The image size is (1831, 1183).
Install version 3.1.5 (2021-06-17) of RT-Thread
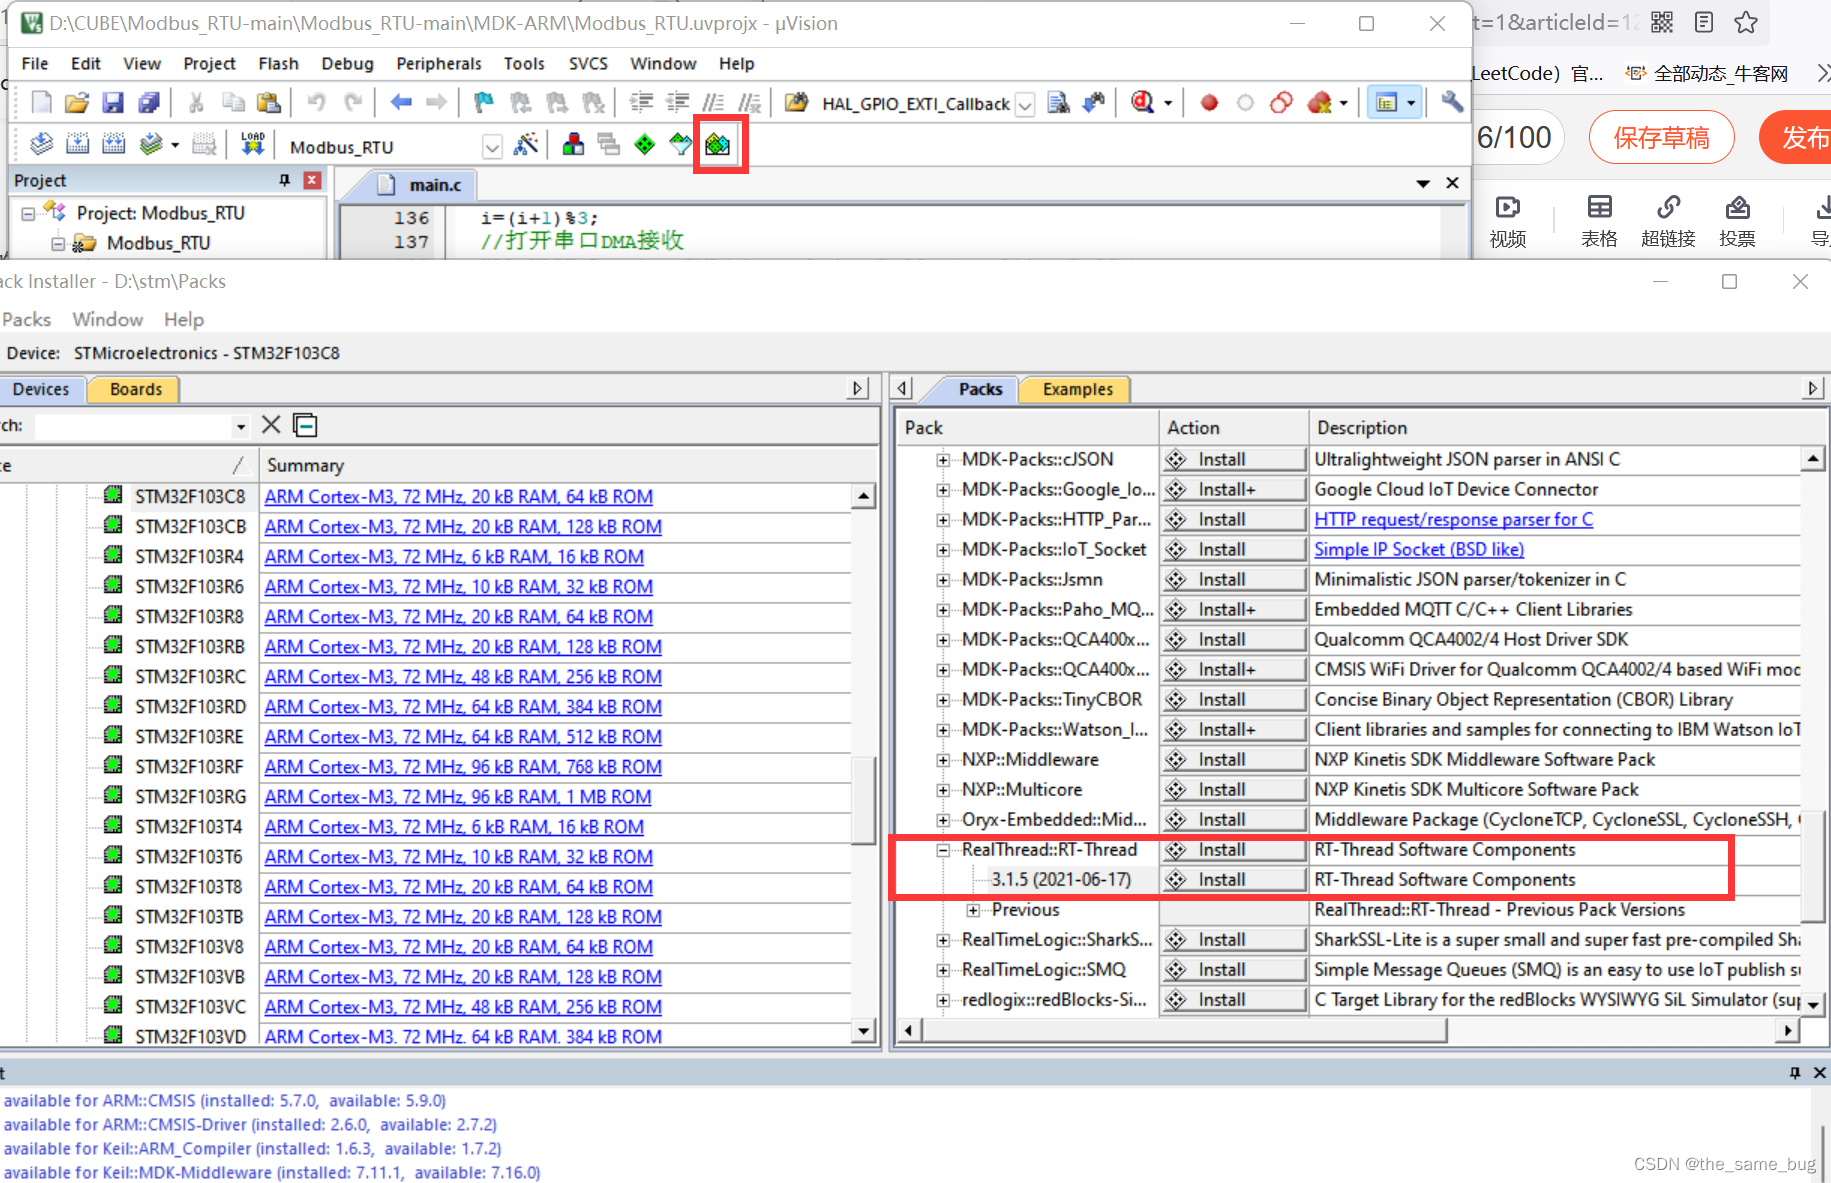1234,880
